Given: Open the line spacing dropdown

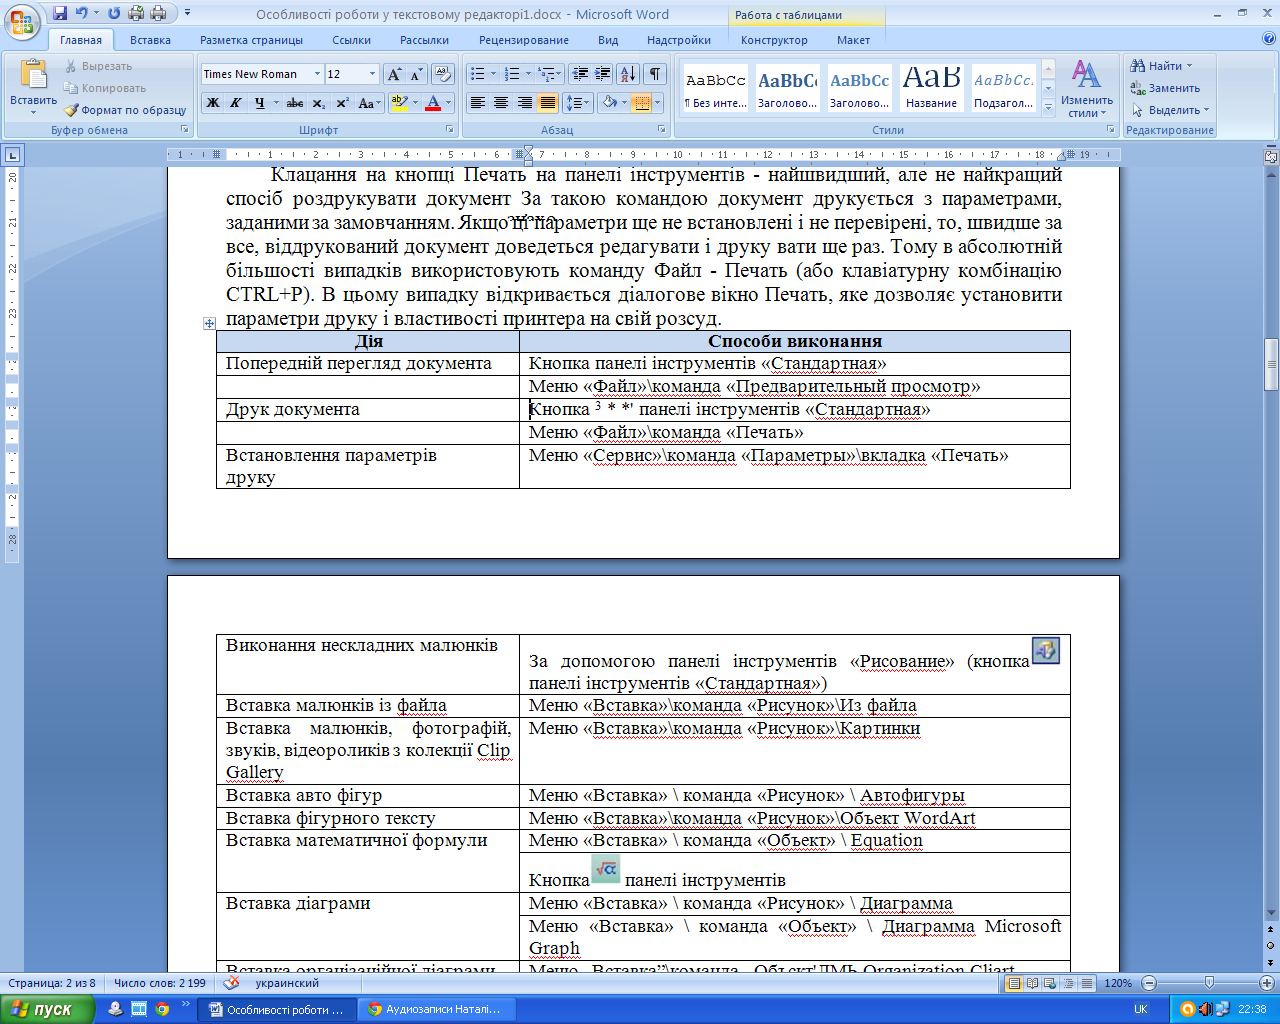Looking at the screenshot, I should click(x=578, y=103).
